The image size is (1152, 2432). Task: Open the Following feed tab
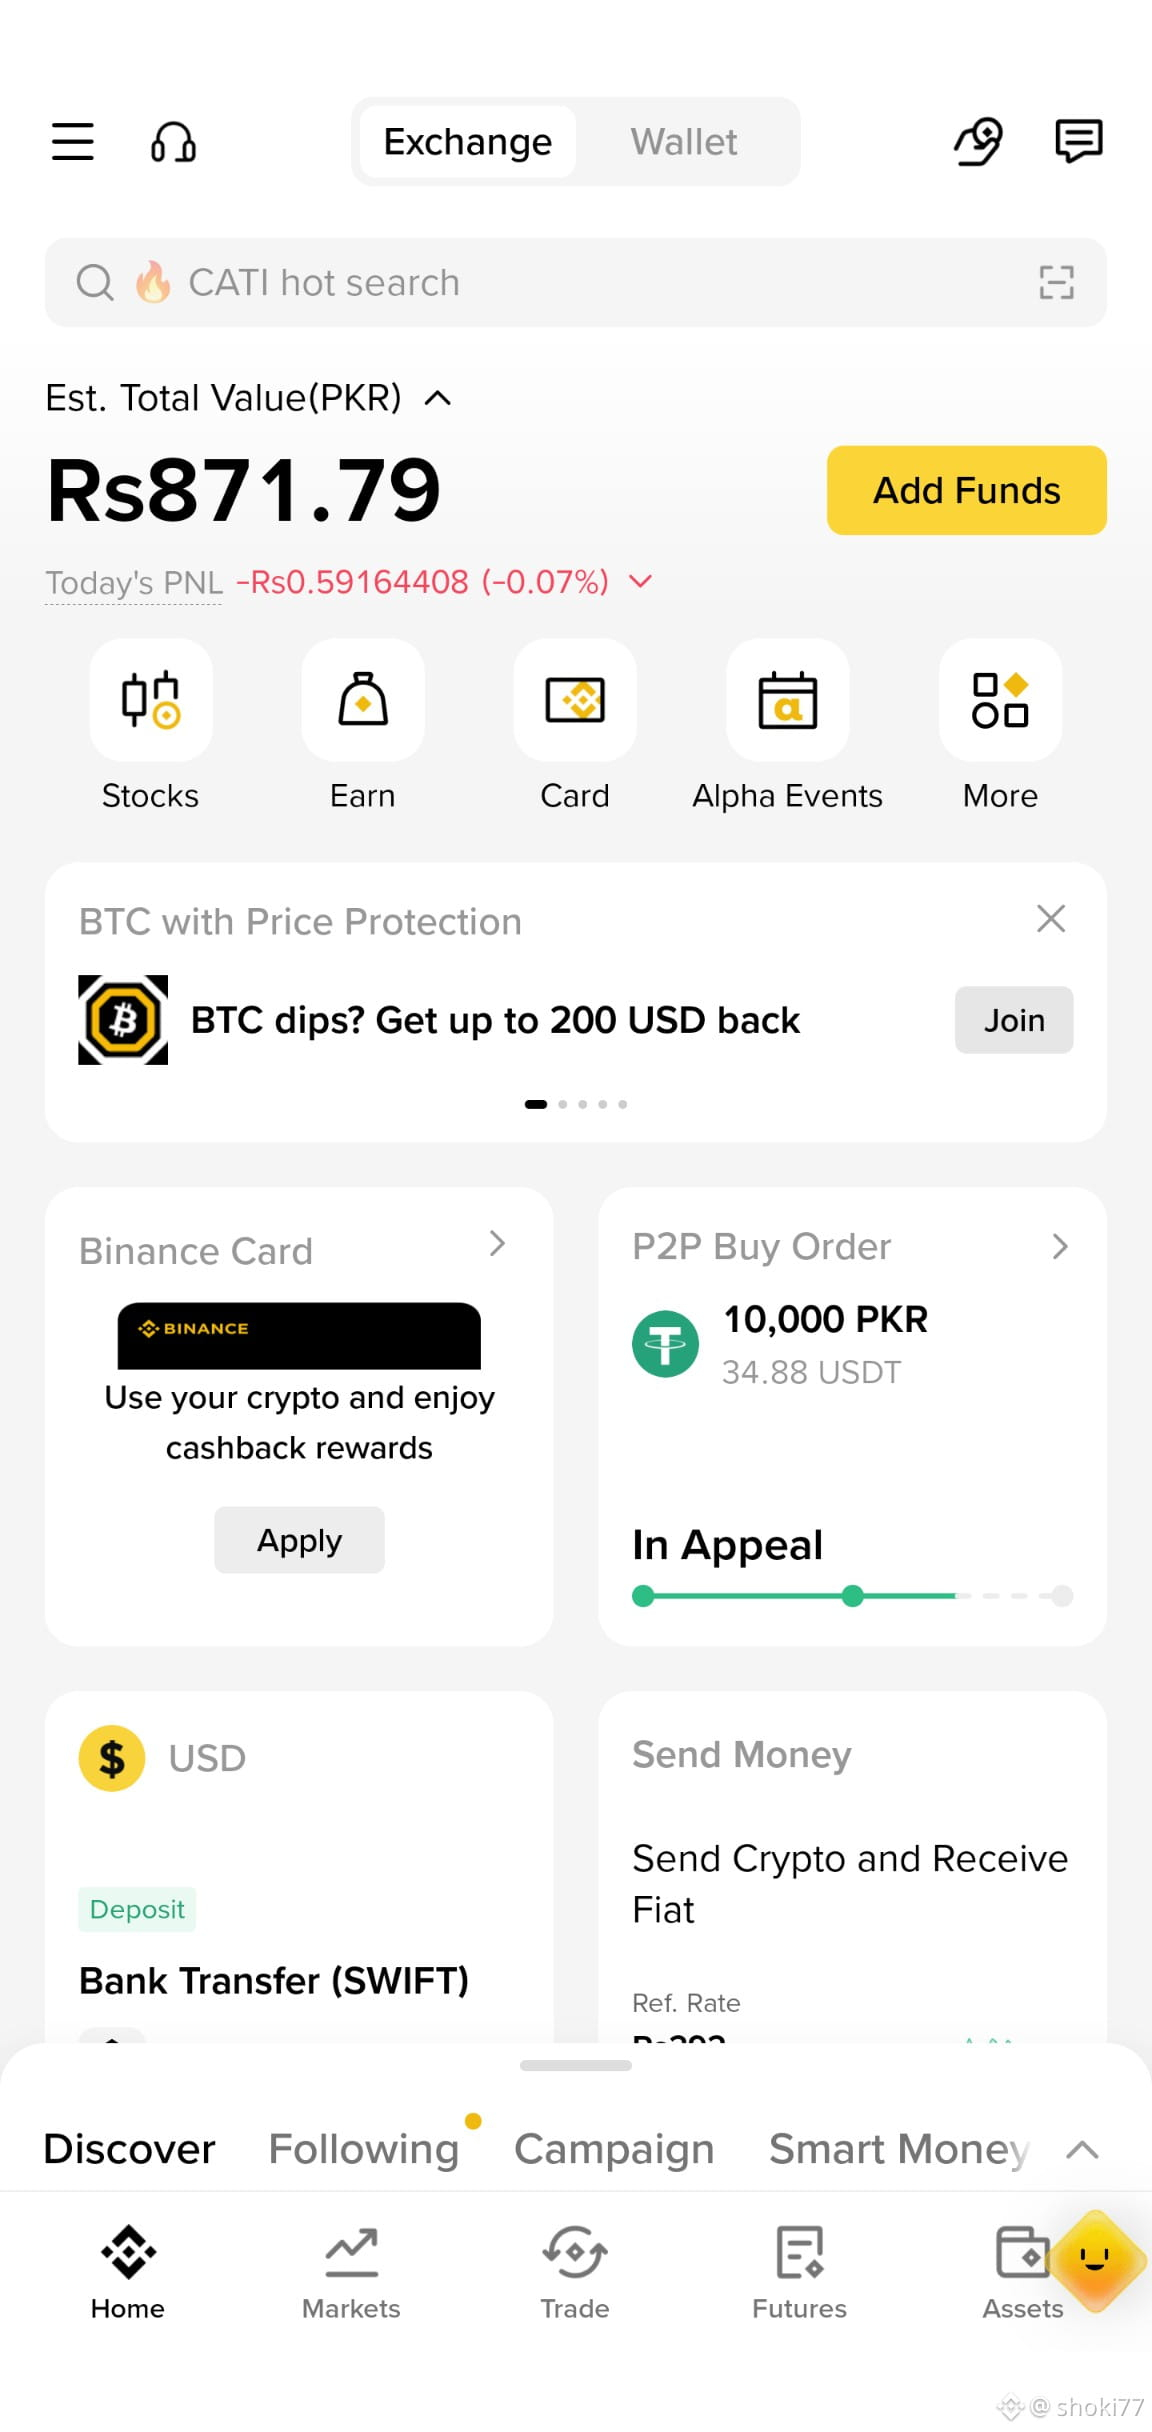pos(364,2149)
